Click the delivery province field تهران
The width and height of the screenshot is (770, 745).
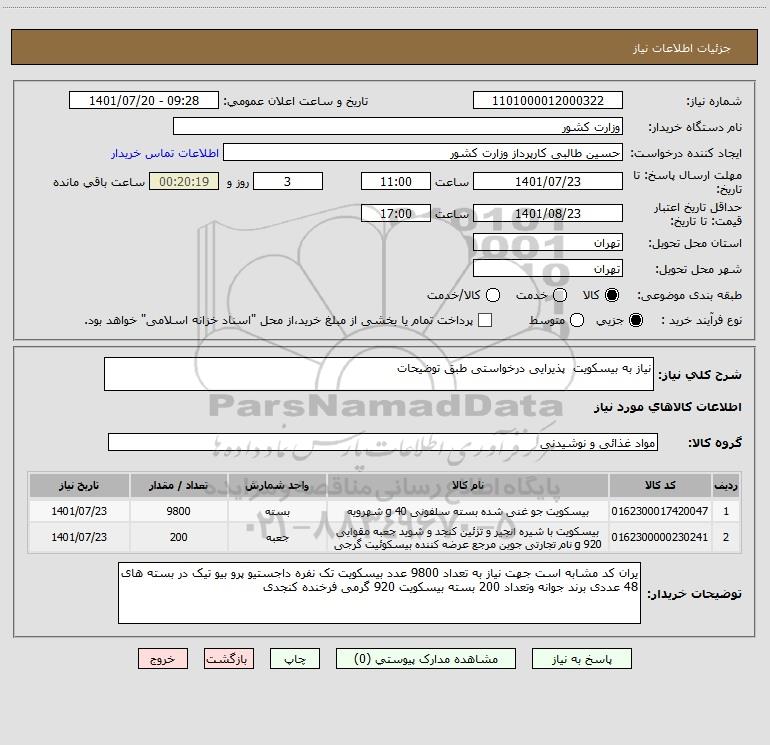point(548,242)
